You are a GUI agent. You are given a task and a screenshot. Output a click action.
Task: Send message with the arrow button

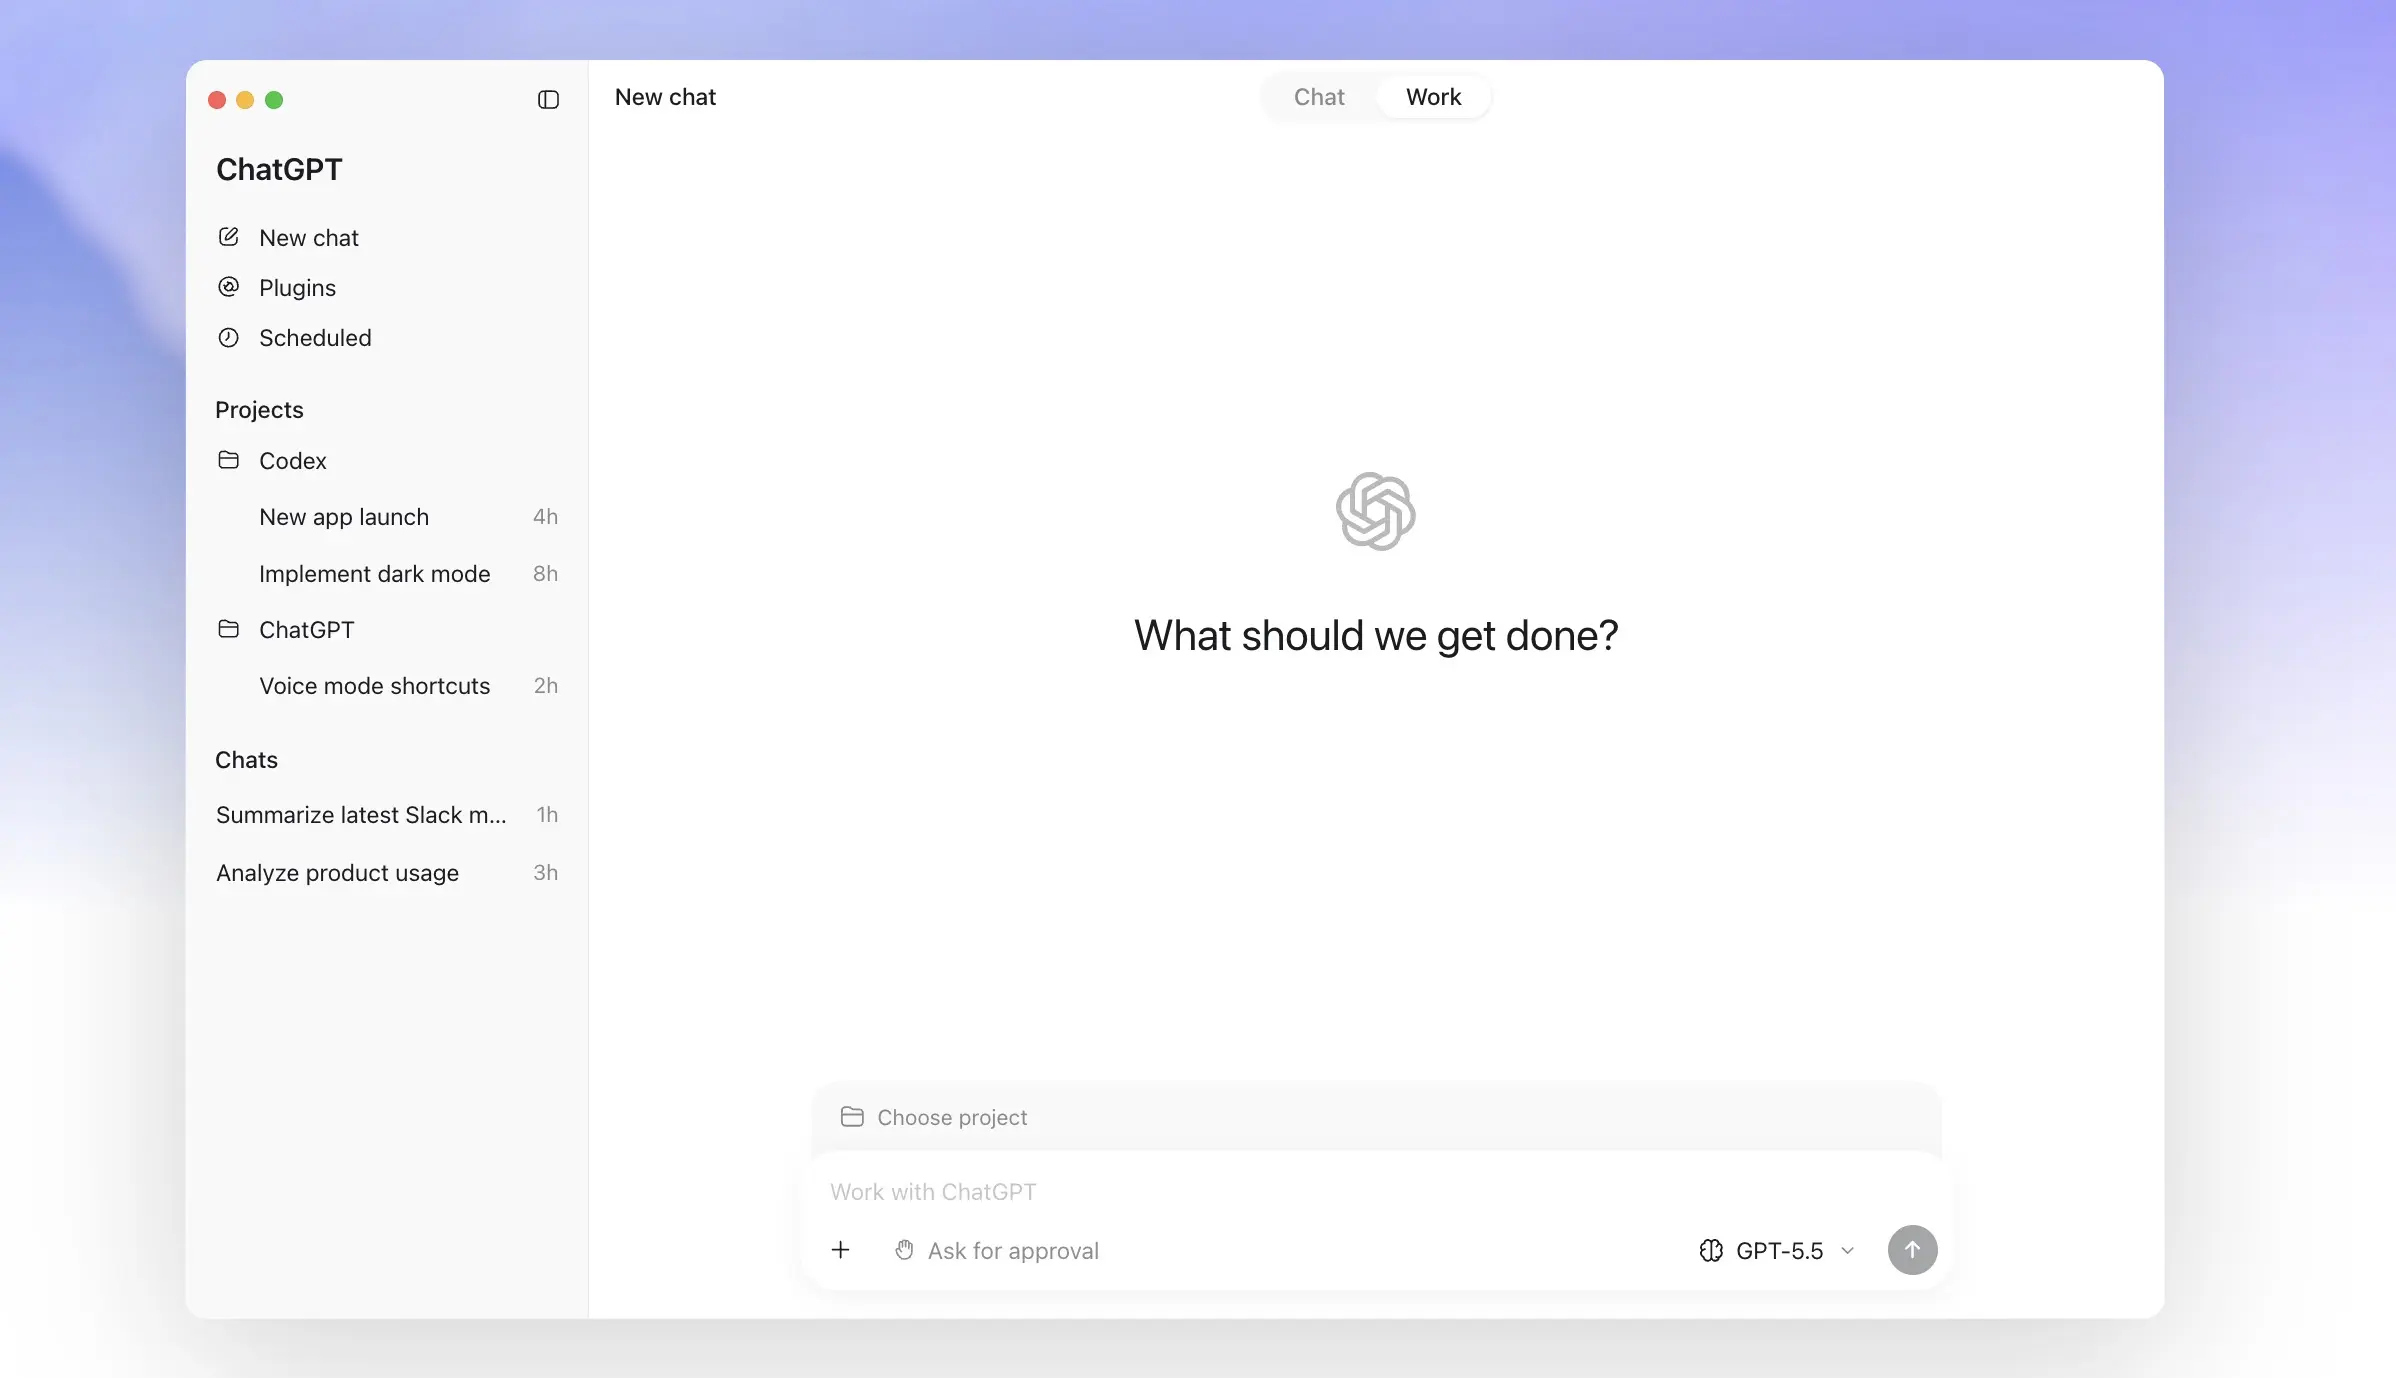1912,1250
